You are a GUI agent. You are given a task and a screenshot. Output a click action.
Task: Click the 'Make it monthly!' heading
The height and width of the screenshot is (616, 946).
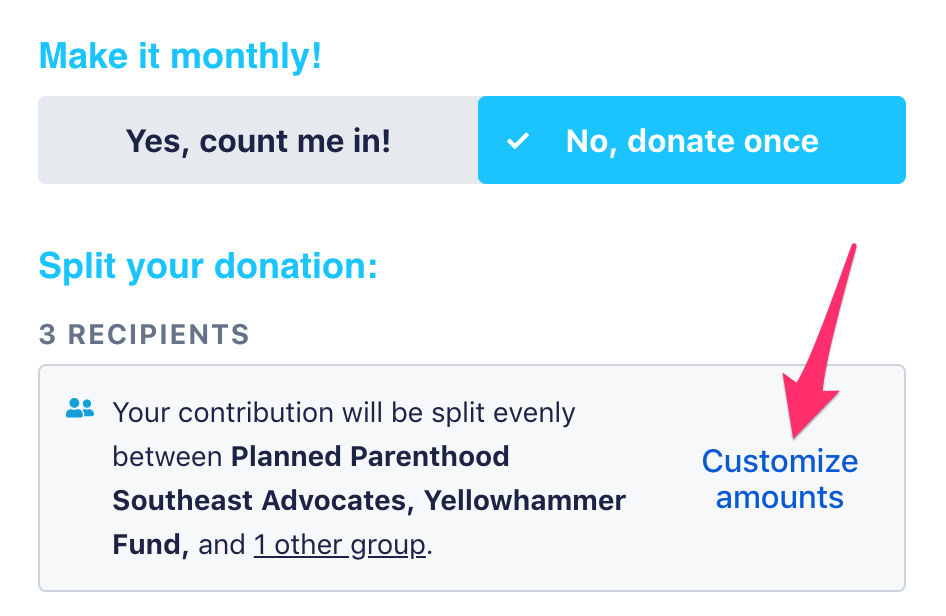click(180, 56)
